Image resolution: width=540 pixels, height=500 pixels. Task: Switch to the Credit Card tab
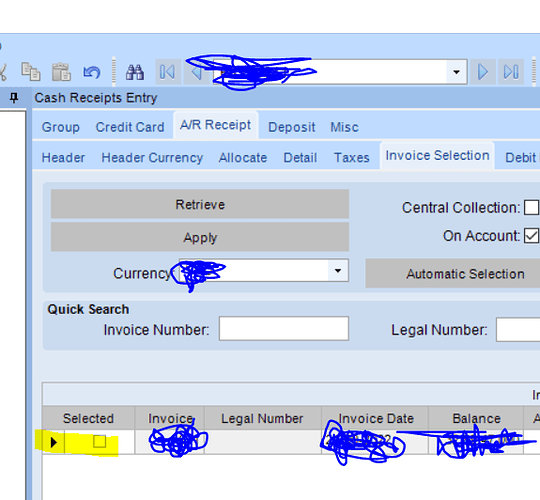[x=130, y=127]
